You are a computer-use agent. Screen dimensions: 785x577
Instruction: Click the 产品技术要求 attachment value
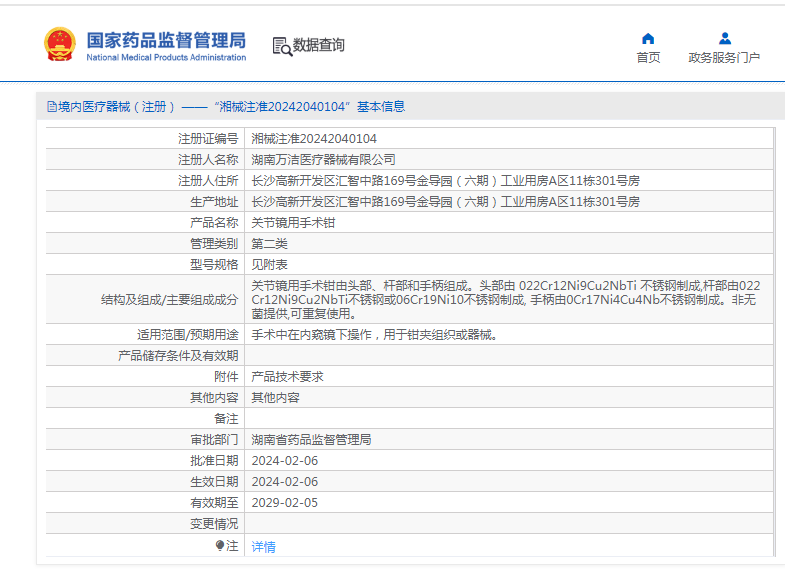(287, 377)
